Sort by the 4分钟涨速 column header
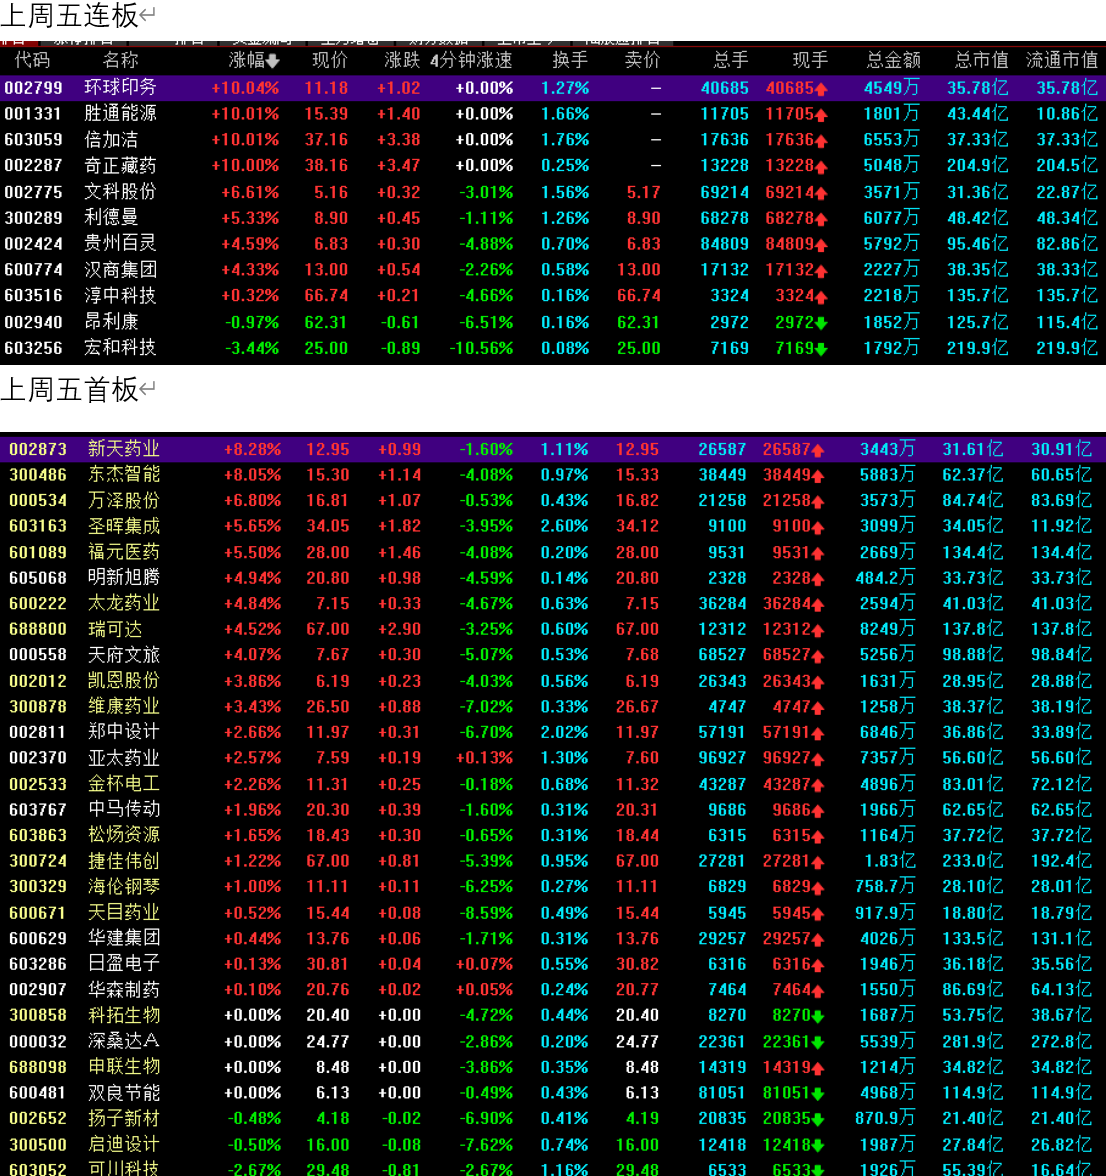The width and height of the screenshot is (1106, 1176). pyautogui.click(x=472, y=61)
